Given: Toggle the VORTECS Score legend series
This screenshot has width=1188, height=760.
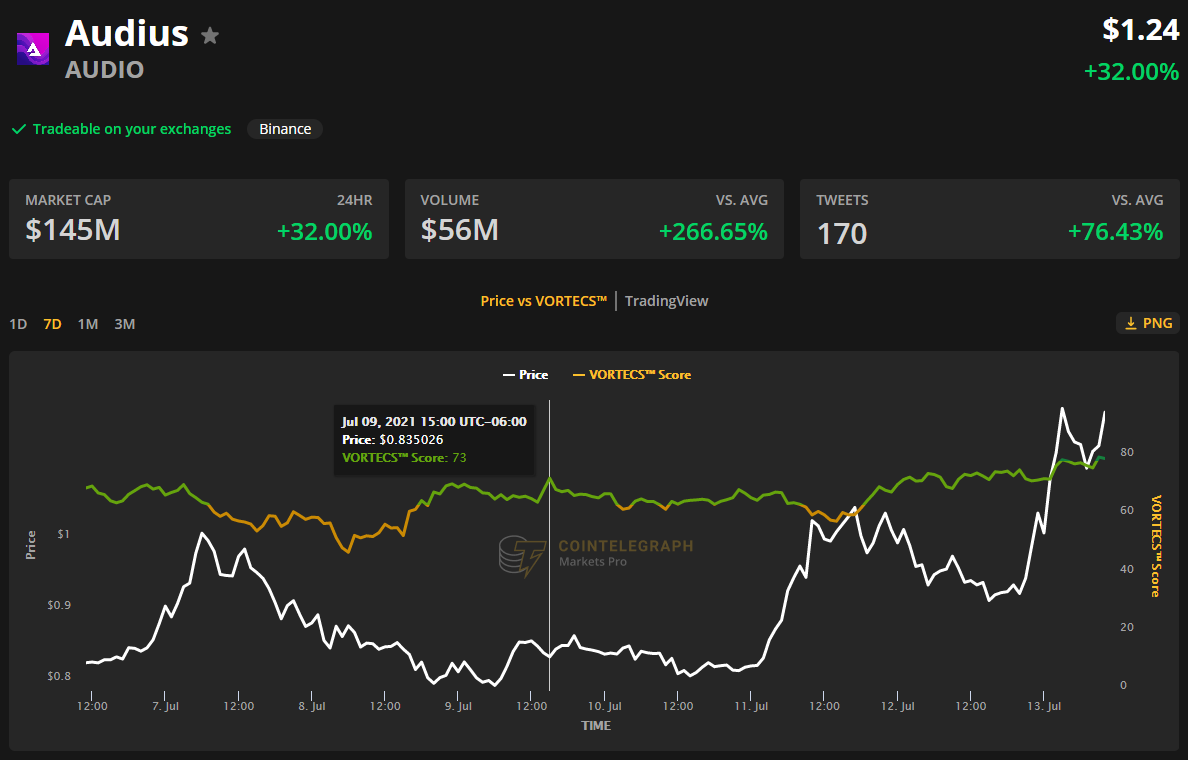Looking at the screenshot, I should (x=631, y=375).
